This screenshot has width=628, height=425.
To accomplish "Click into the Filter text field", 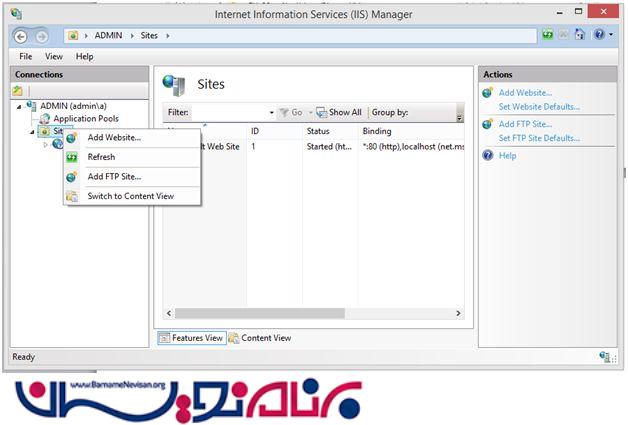I will pos(230,113).
